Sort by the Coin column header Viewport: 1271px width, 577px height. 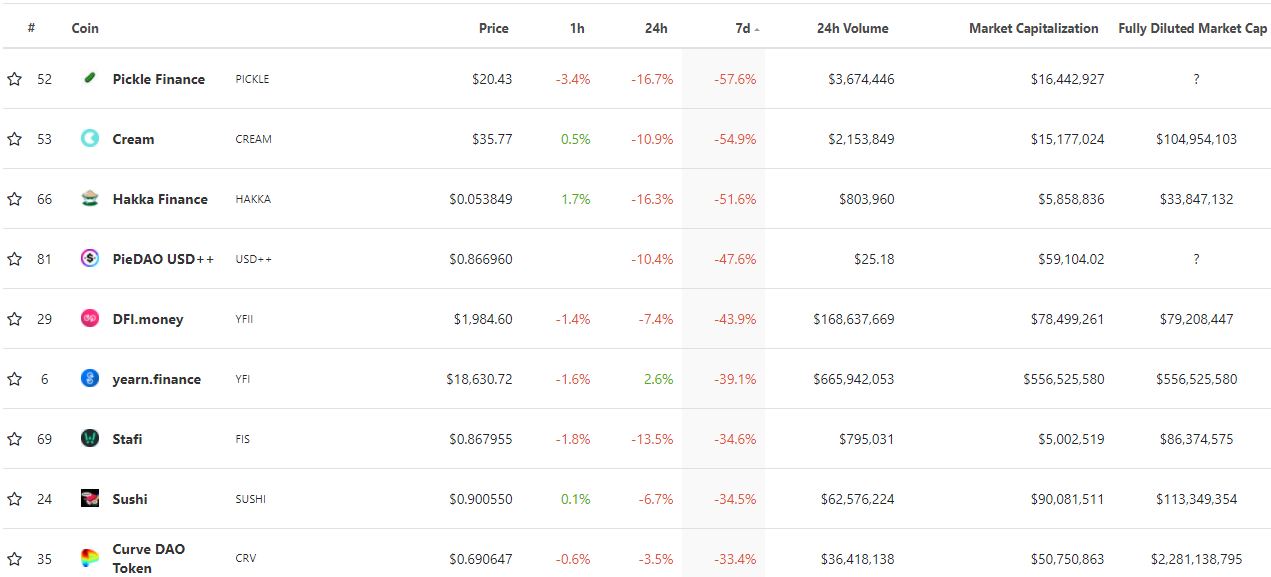coord(85,28)
